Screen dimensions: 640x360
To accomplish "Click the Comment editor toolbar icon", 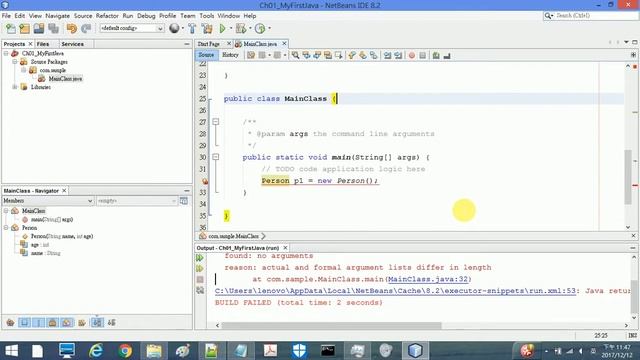I will tap(436, 55).
